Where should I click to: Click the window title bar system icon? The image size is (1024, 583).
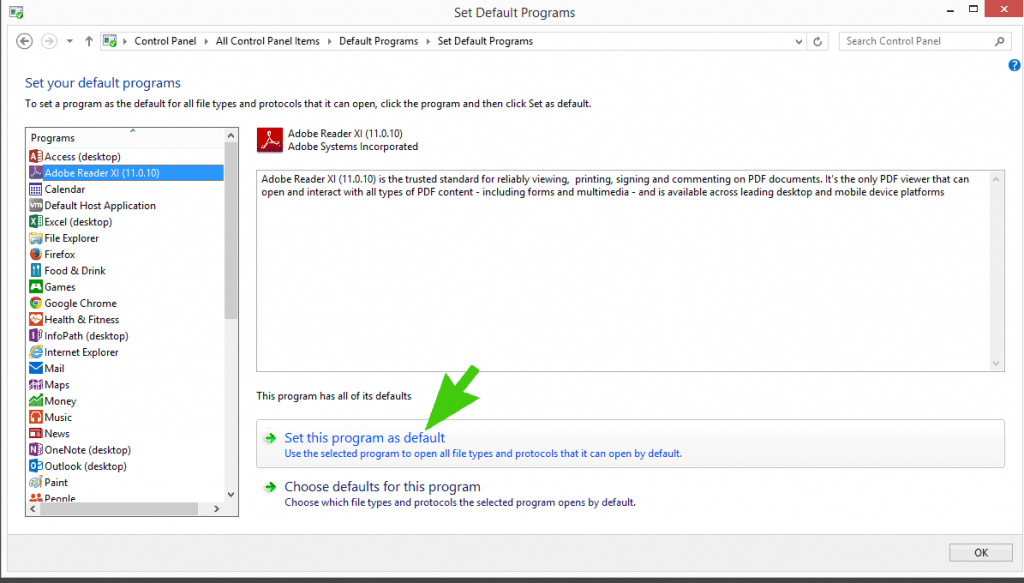(16, 12)
